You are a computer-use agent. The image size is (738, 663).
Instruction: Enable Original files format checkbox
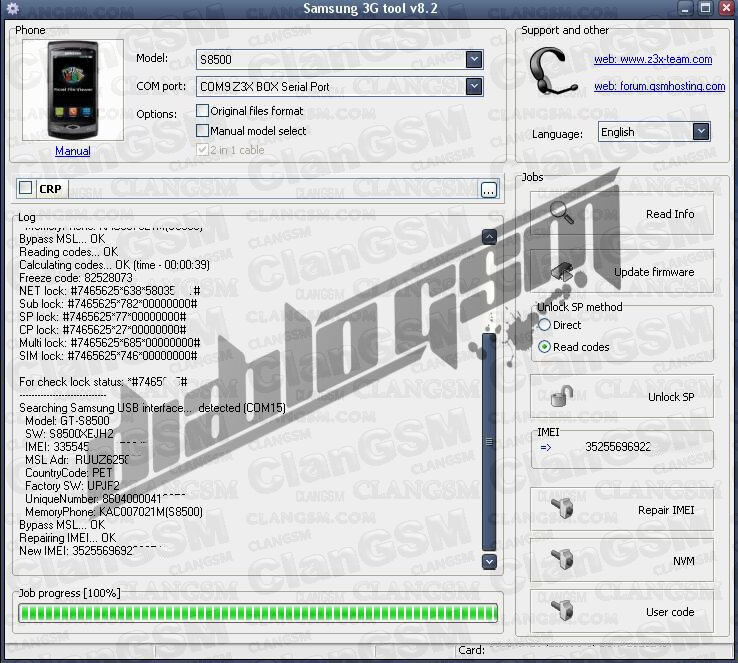[x=202, y=111]
